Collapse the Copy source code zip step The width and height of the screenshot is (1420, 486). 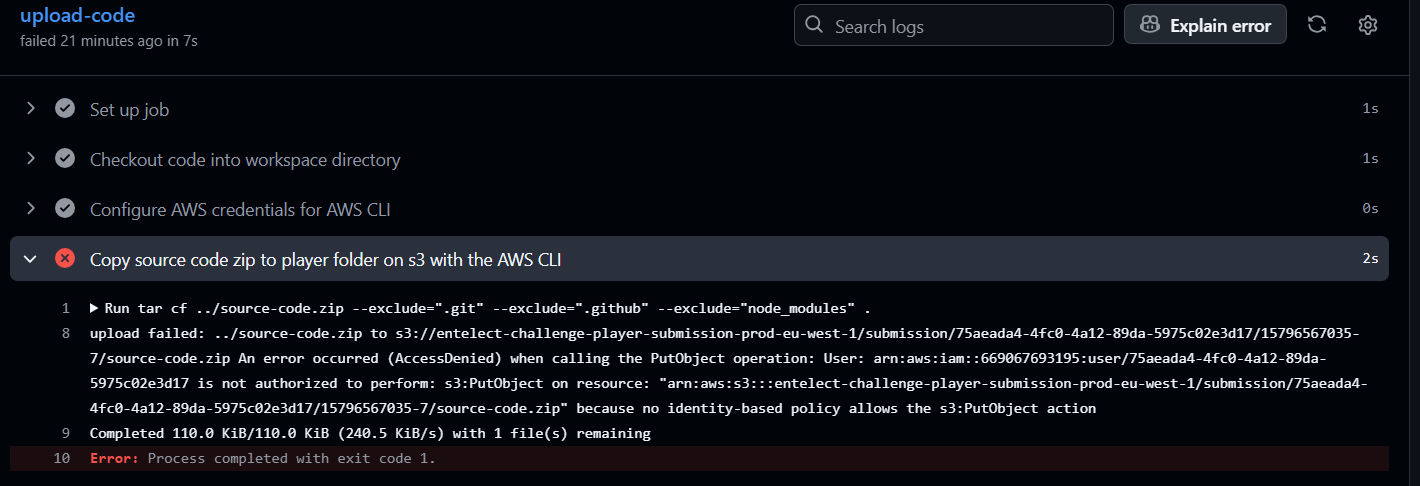pyautogui.click(x=30, y=259)
